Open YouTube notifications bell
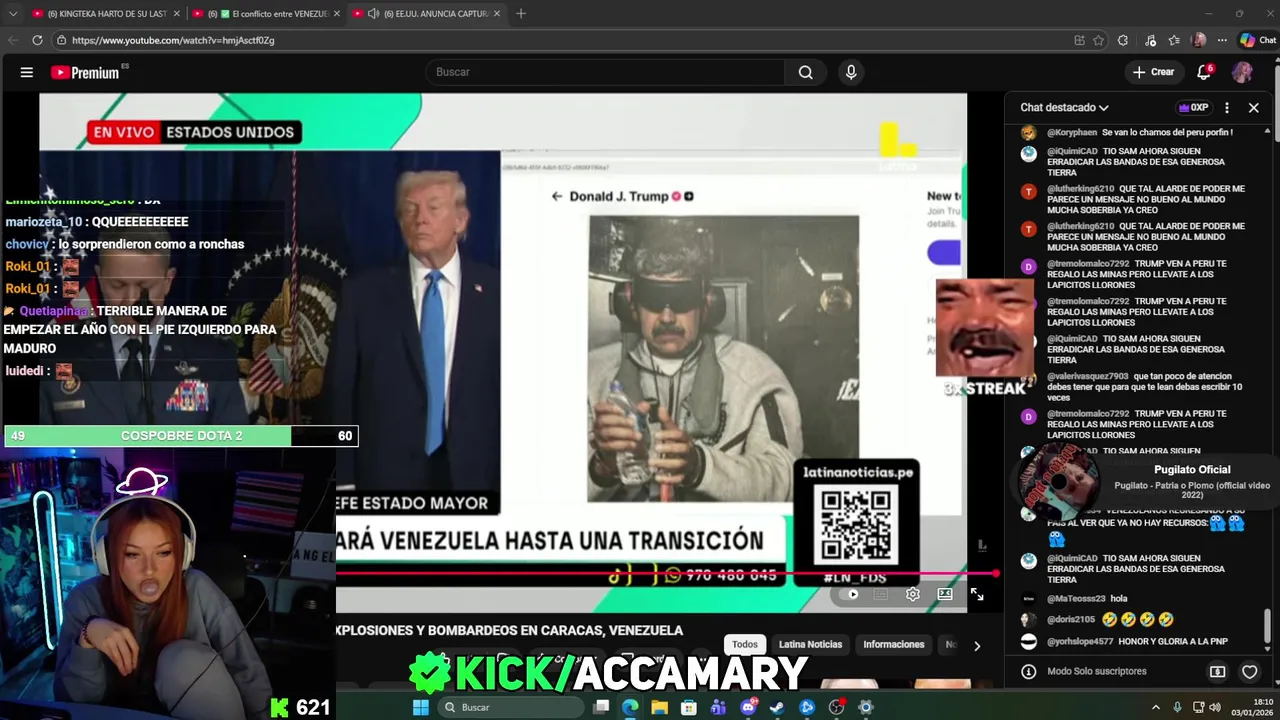The width and height of the screenshot is (1280, 720). pyautogui.click(x=1205, y=72)
